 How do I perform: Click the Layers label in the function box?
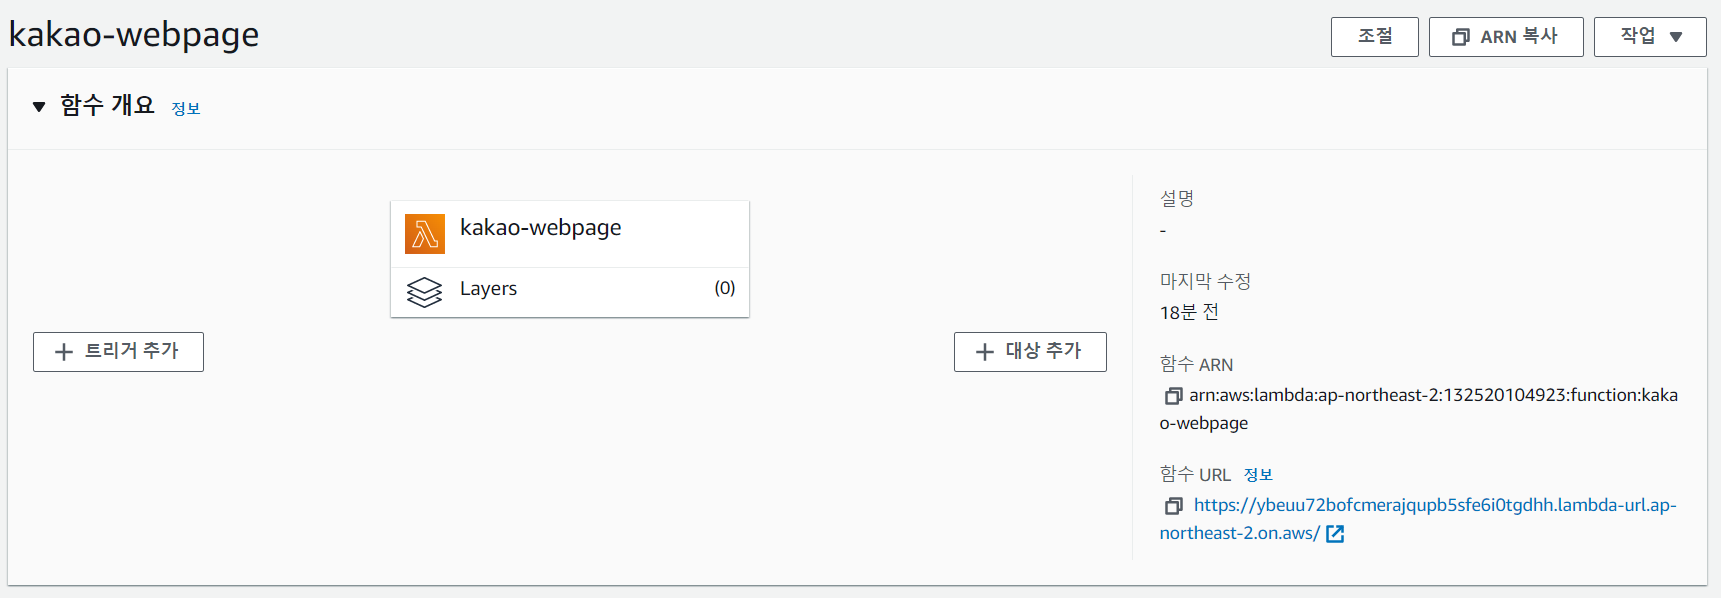pyautogui.click(x=488, y=289)
